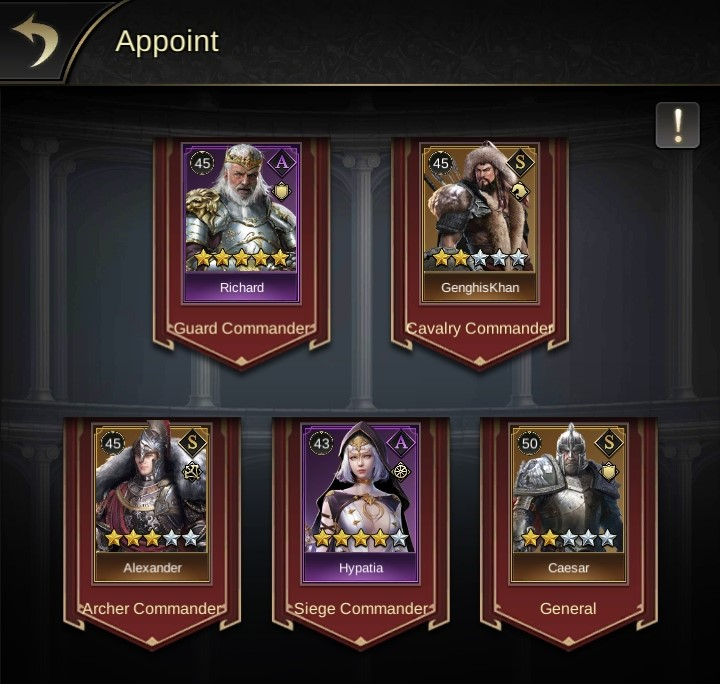Viewport: 720px width, 684px height.
Task: Select the Richard hero portrait
Action: coord(242,223)
